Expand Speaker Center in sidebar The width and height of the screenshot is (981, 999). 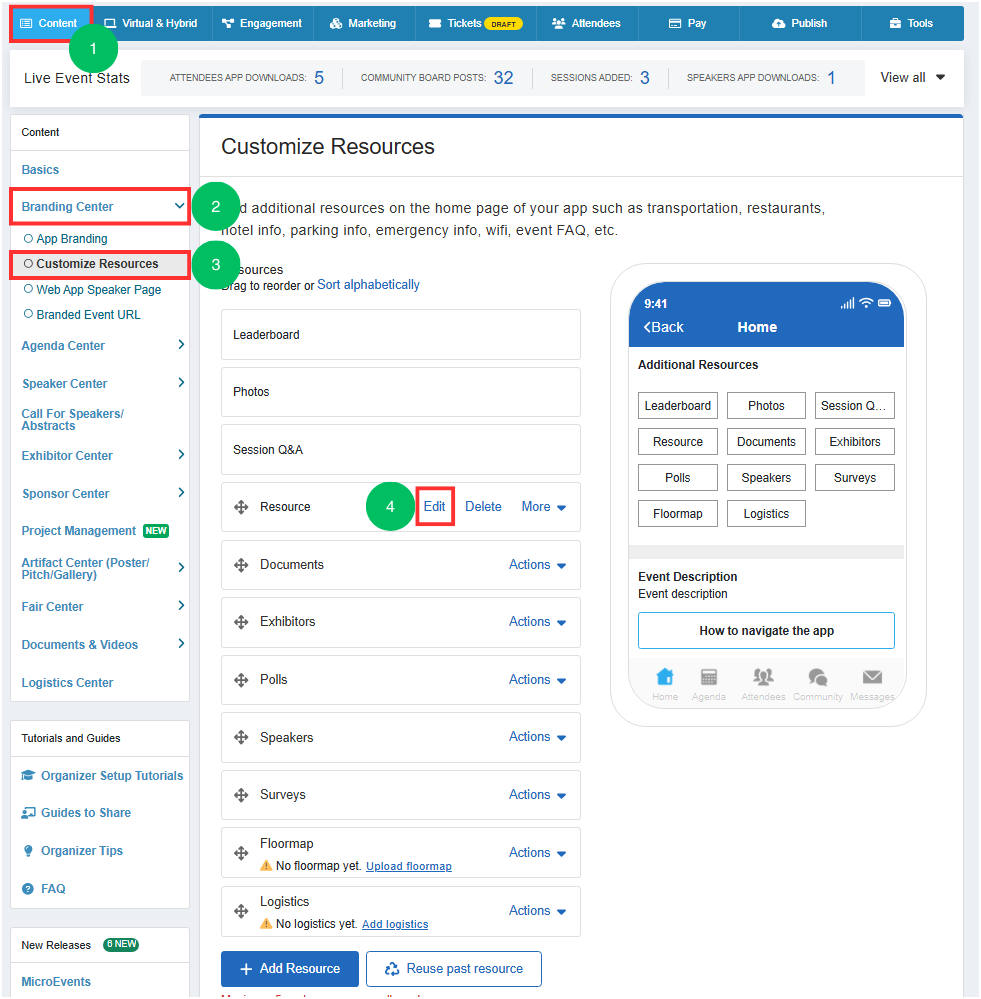point(181,383)
